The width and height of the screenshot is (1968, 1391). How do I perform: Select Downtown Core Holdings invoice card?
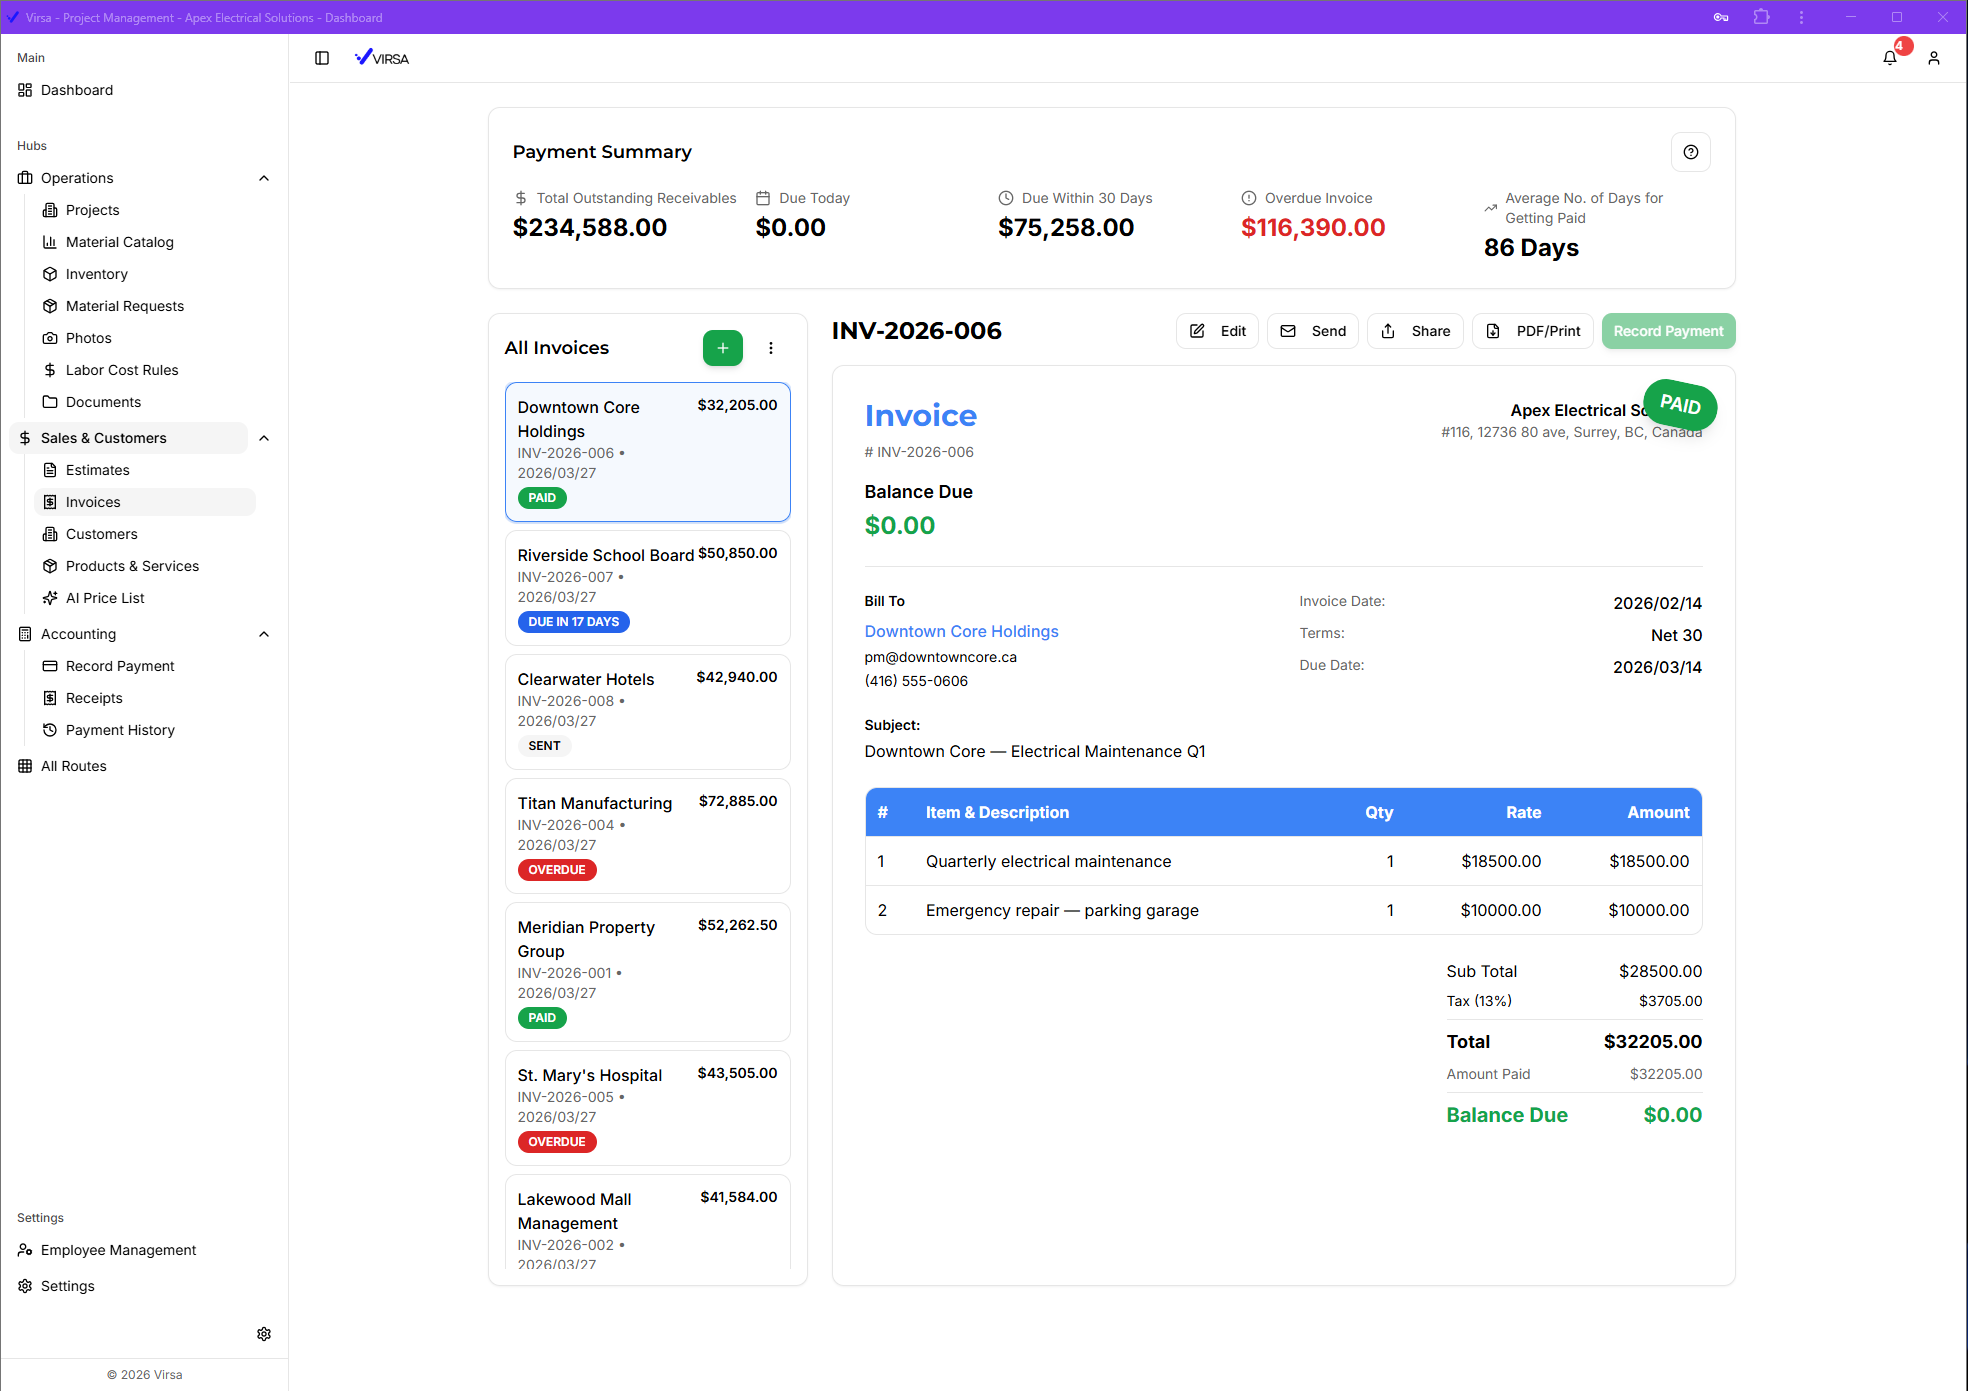pos(648,452)
